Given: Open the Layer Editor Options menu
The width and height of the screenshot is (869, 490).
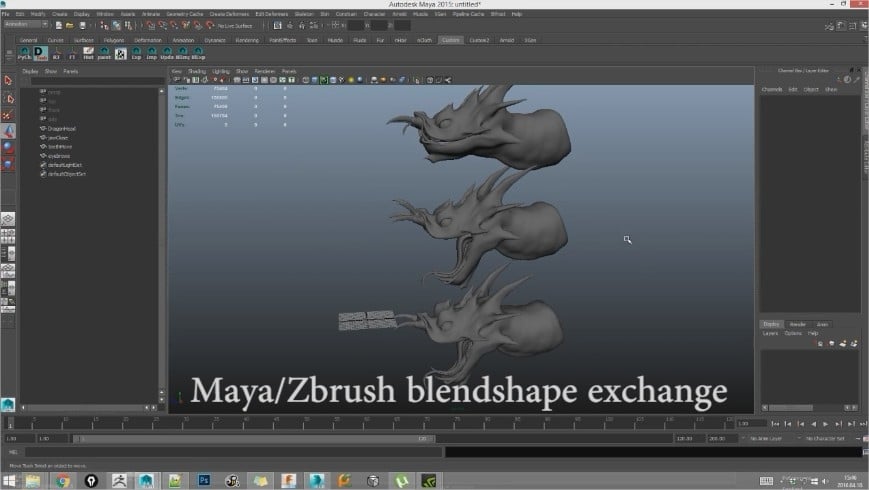Looking at the screenshot, I should pyautogui.click(x=793, y=334).
